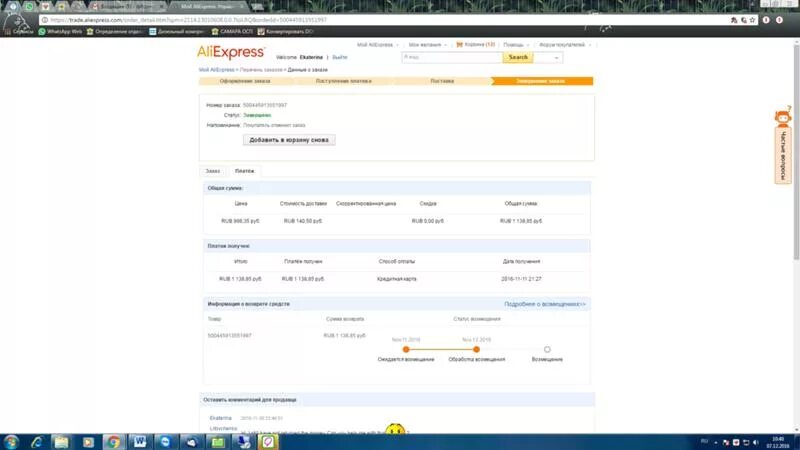
Task: Expand the Мой AliExpress dropdown menu
Action: click(378, 45)
